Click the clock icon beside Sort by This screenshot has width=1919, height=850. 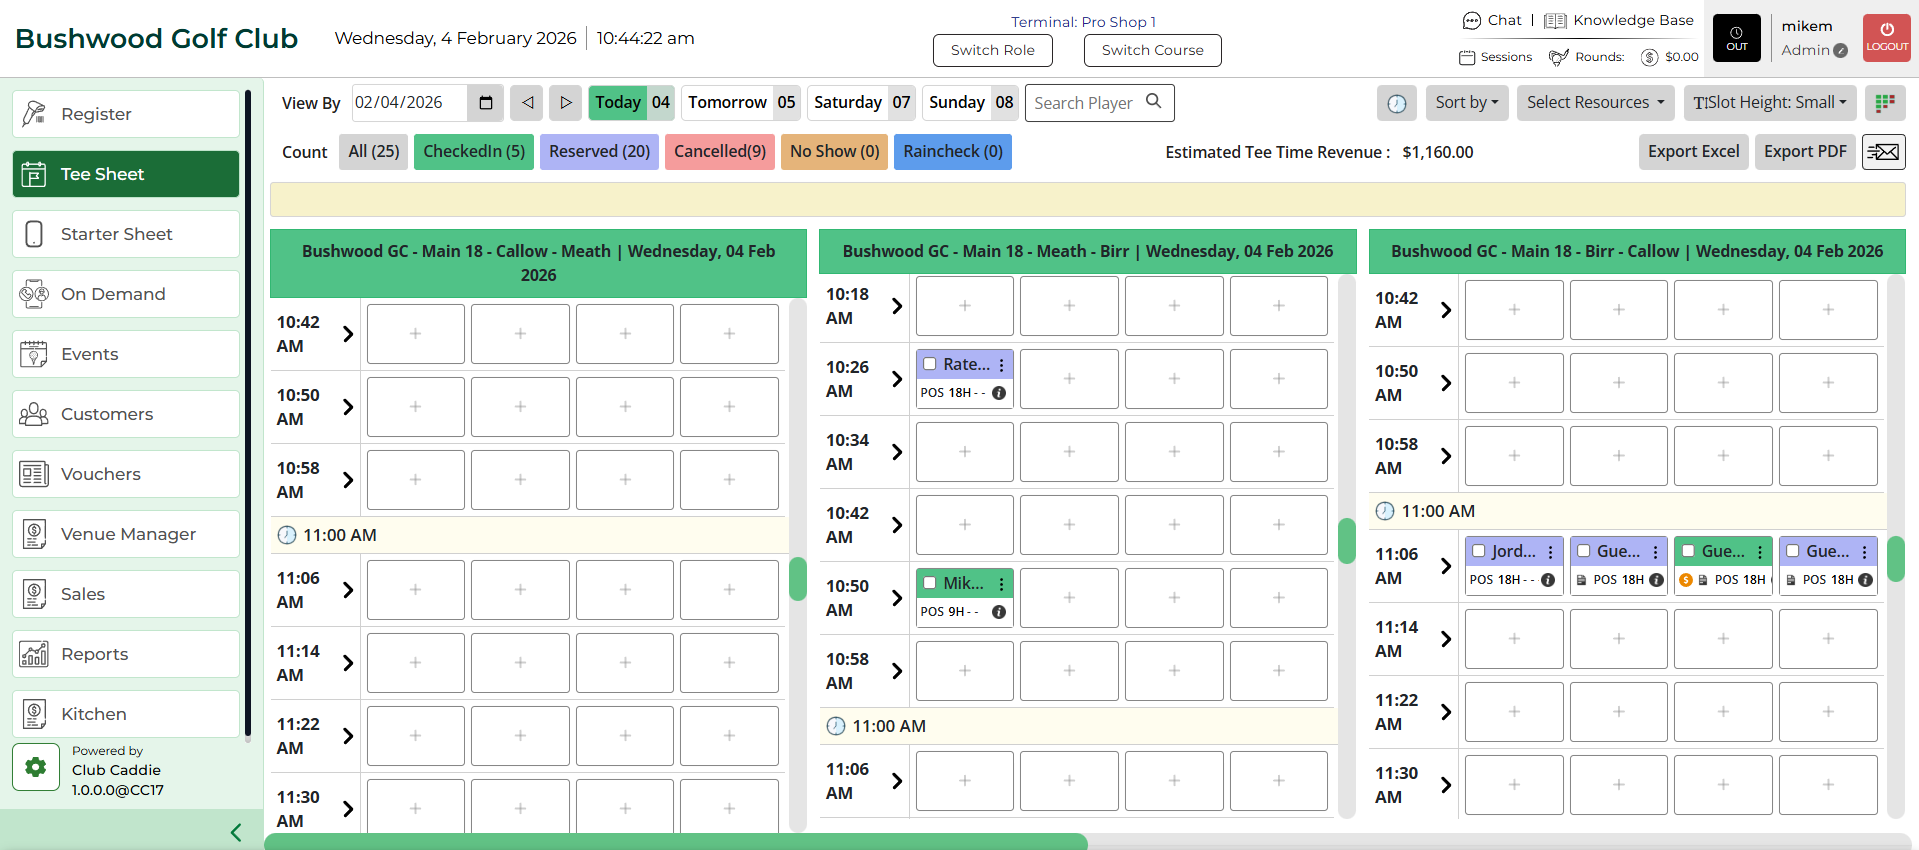point(1396,103)
